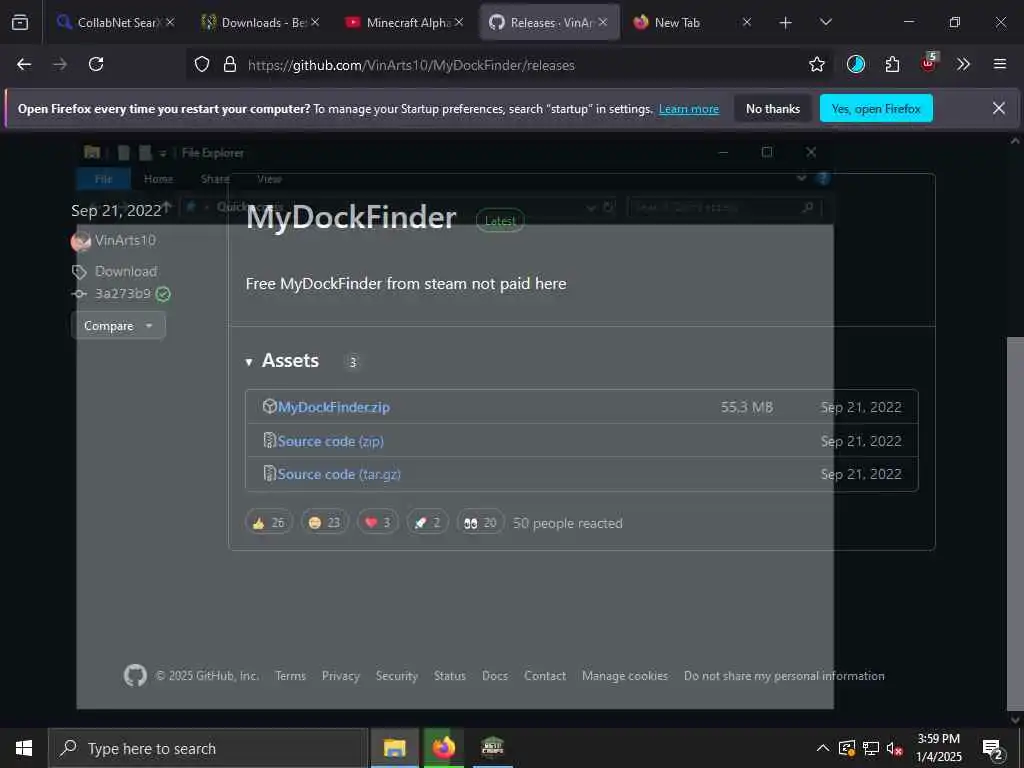Click the Firefox taskbar icon
This screenshot has width=1024, height=768.
tap(443, 748)
